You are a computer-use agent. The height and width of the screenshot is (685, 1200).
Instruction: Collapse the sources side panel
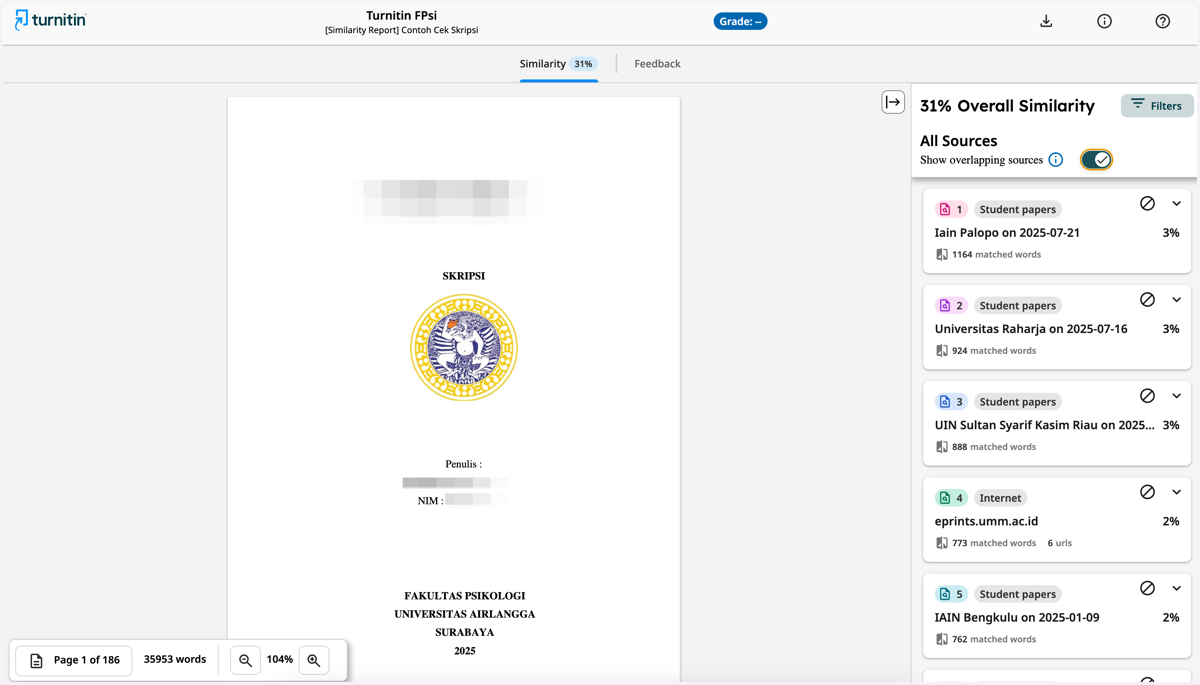pyautogui.click(x=893, y=102)
